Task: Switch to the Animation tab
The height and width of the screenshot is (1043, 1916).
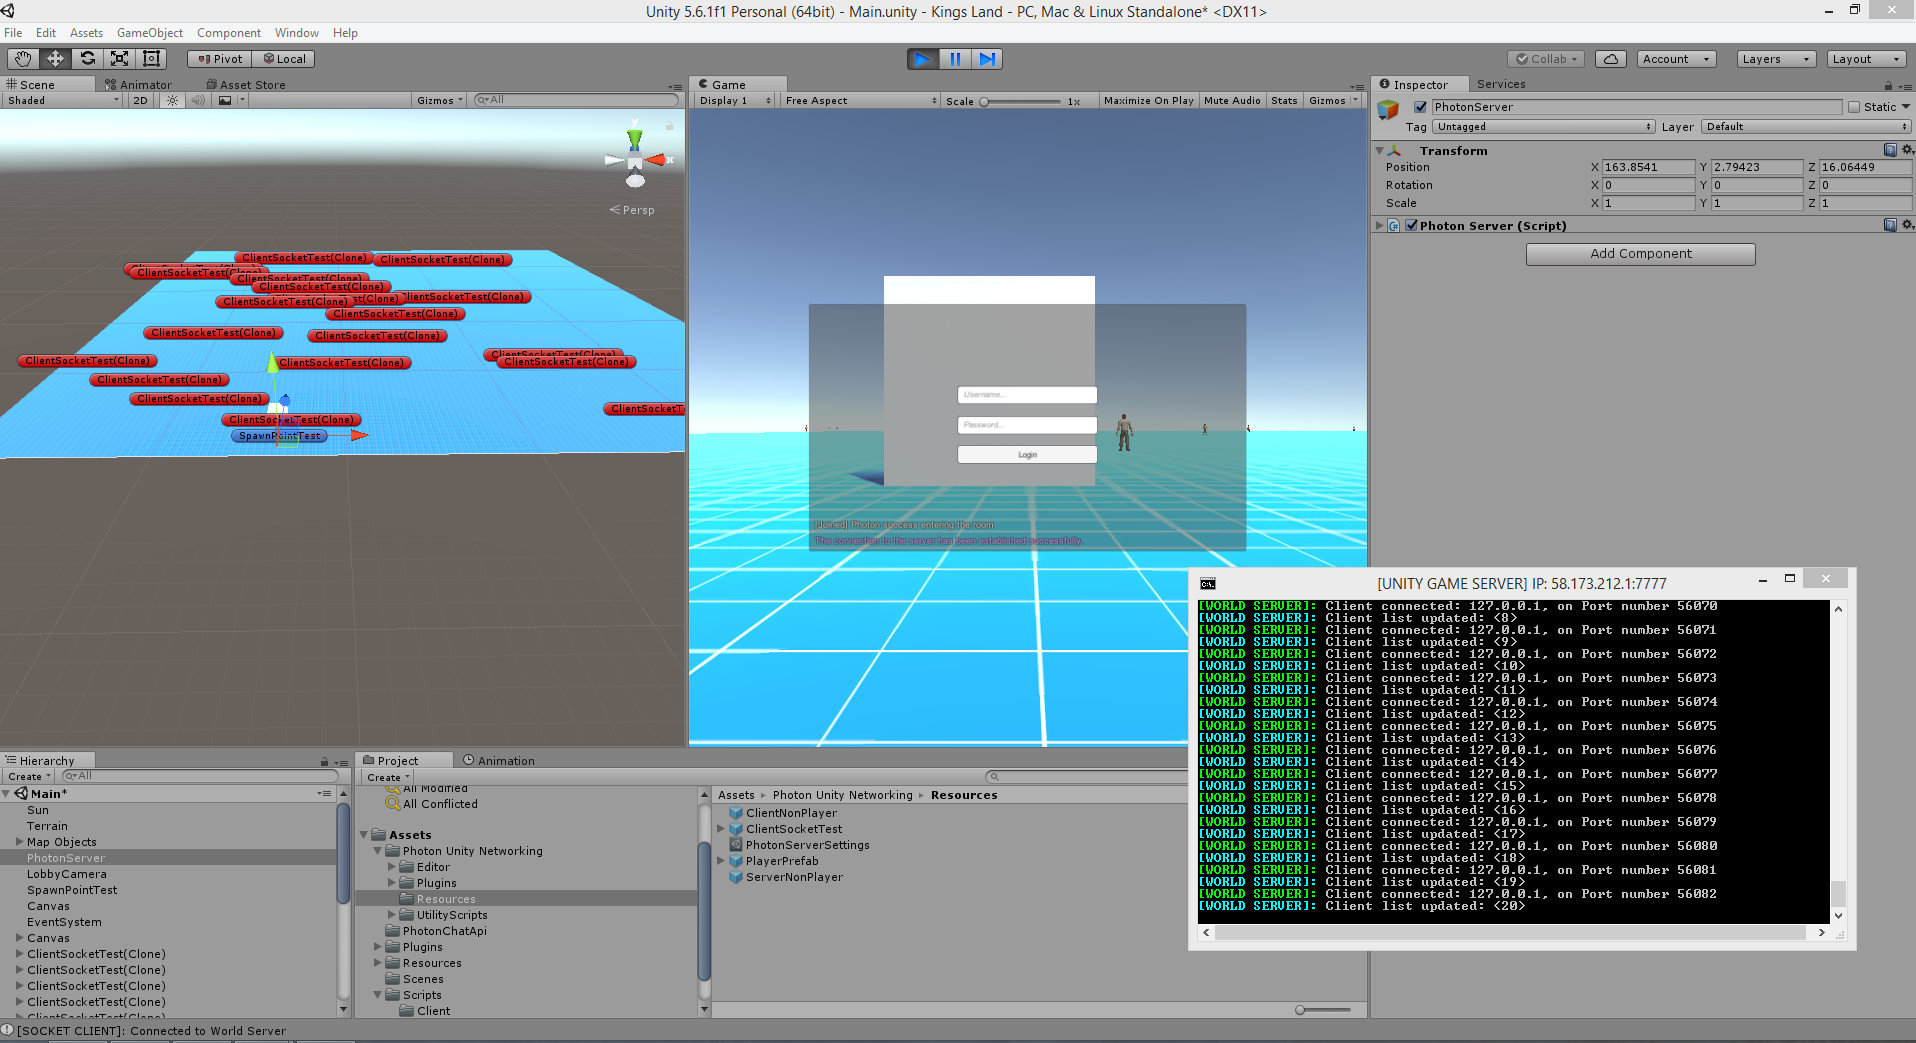Action: coord(499,761)
